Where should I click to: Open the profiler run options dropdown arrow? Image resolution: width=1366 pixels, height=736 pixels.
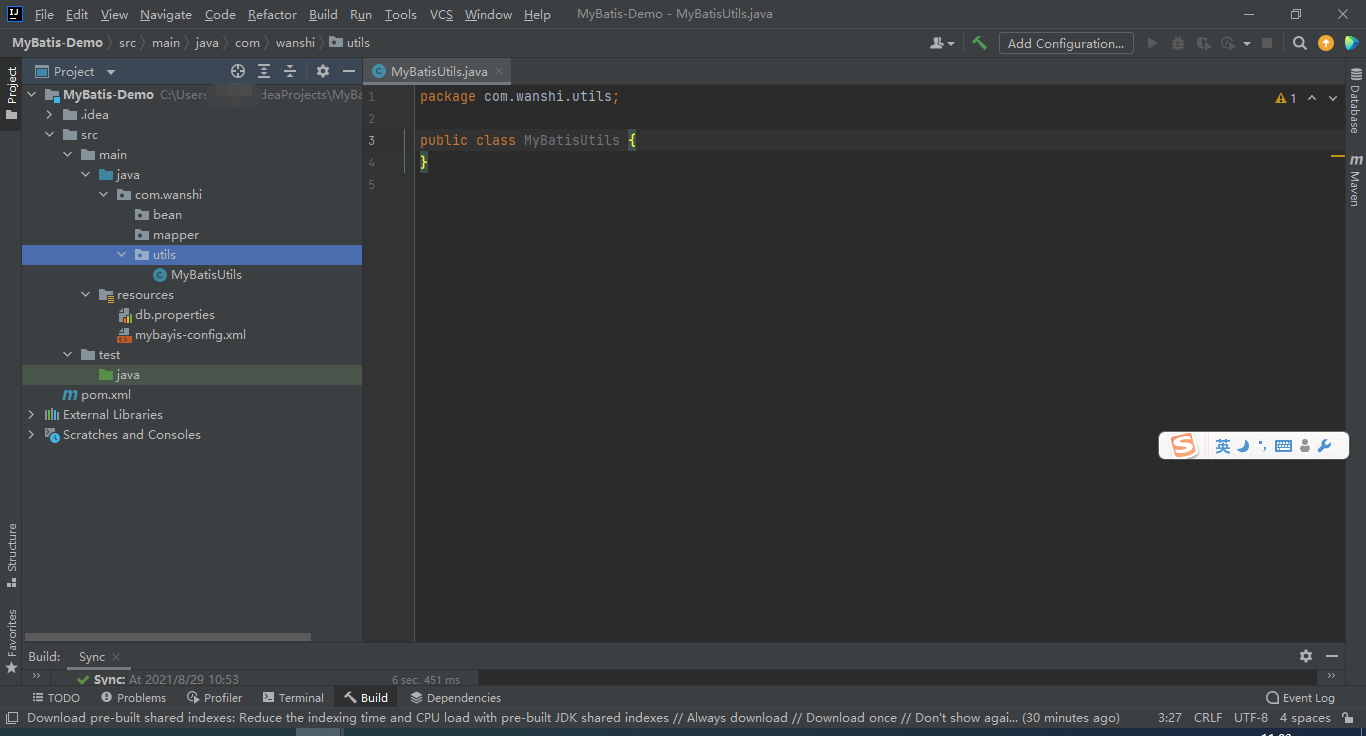tap(1247, 43)
